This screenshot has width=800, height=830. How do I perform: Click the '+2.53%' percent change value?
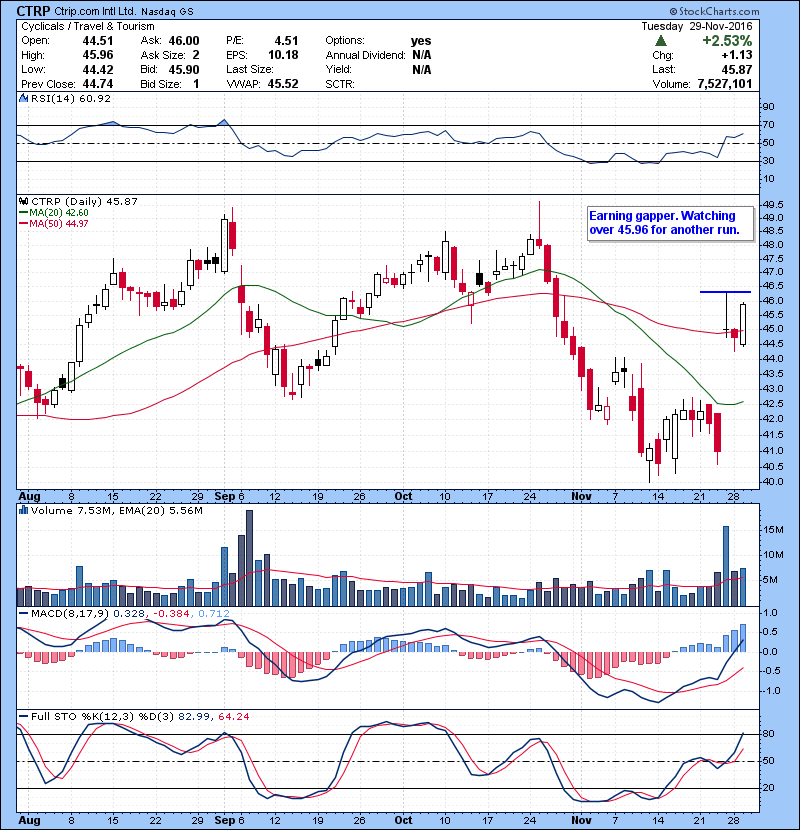(x=727, y=41)
